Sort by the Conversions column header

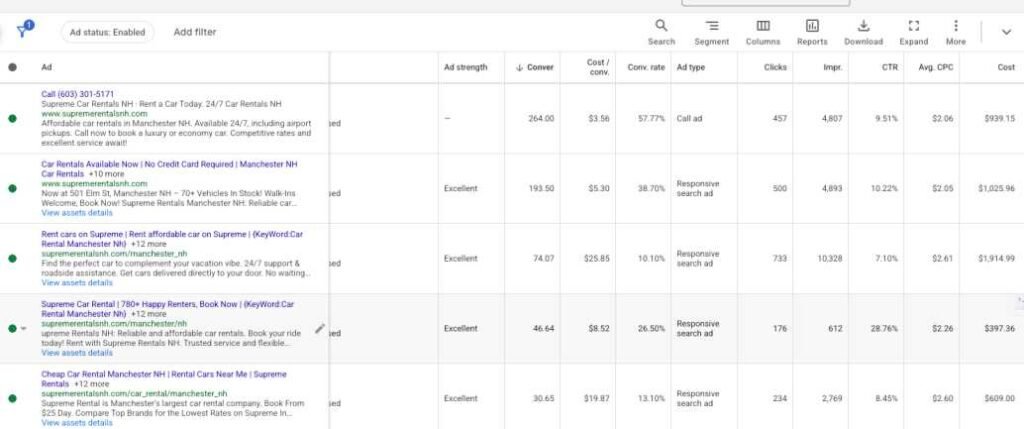coord(534,67)
